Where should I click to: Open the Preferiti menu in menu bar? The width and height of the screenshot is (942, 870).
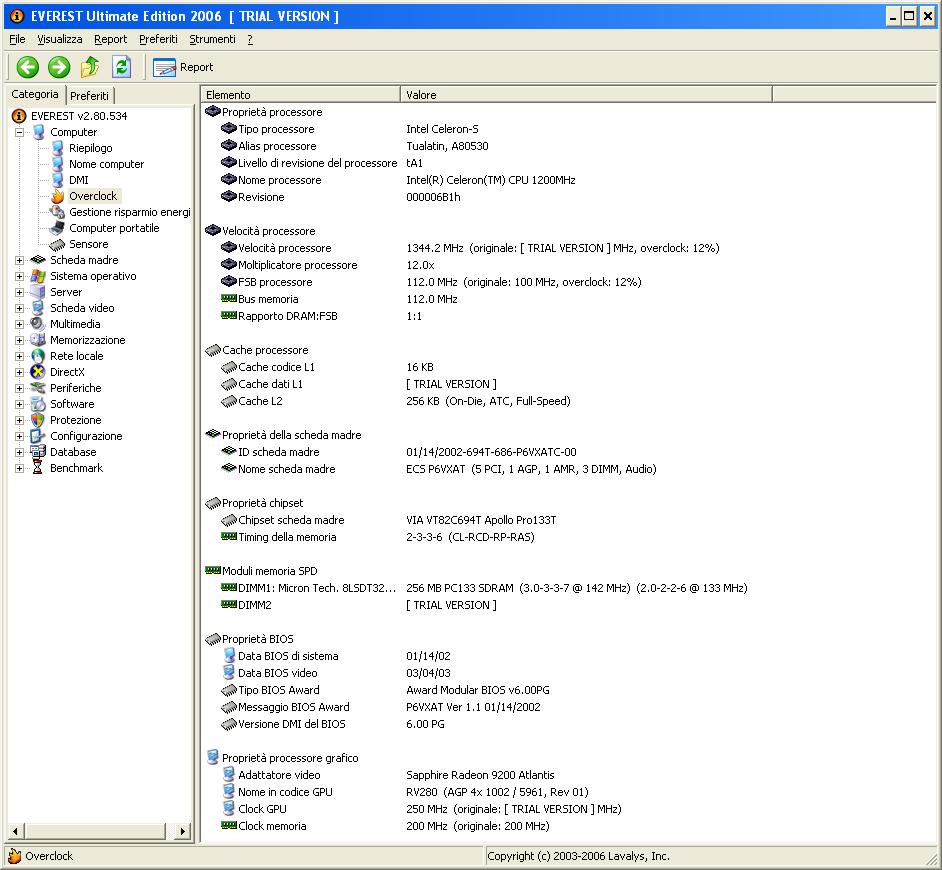click(158, 39)
